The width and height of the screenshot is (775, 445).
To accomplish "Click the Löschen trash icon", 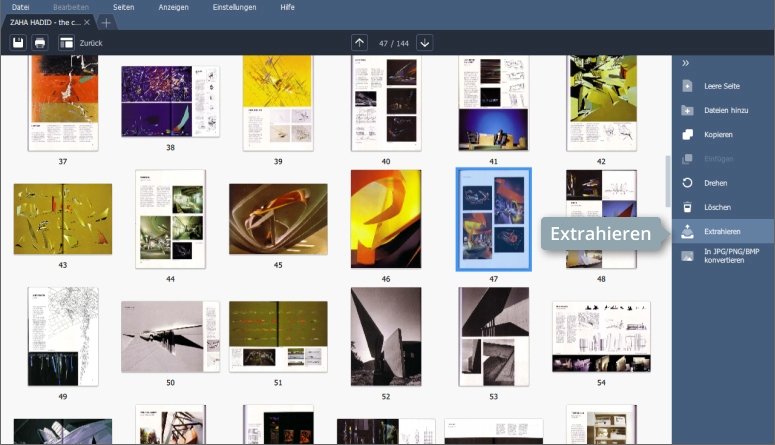I will pos(687,207).
